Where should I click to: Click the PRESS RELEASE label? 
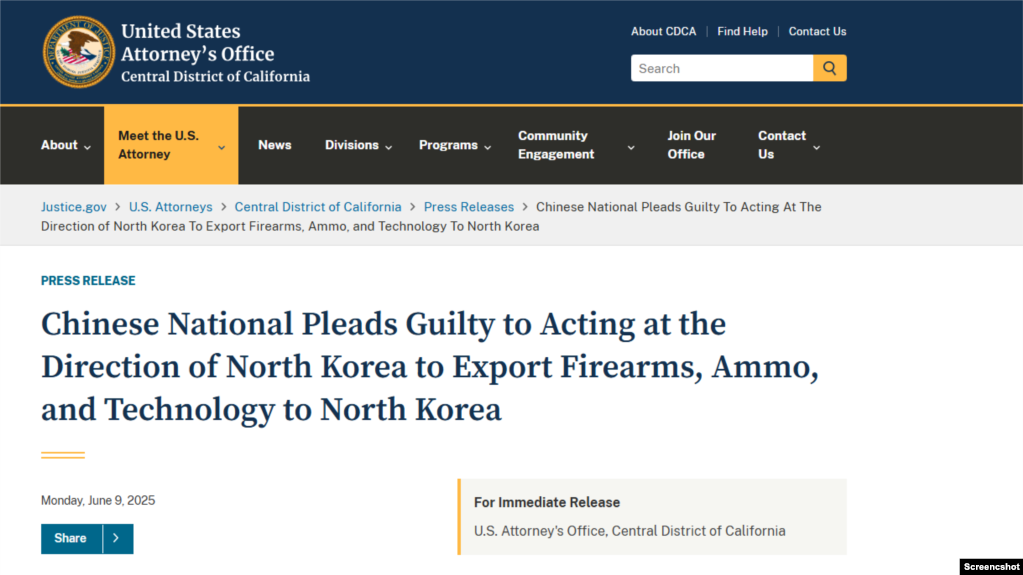(88, 281)
